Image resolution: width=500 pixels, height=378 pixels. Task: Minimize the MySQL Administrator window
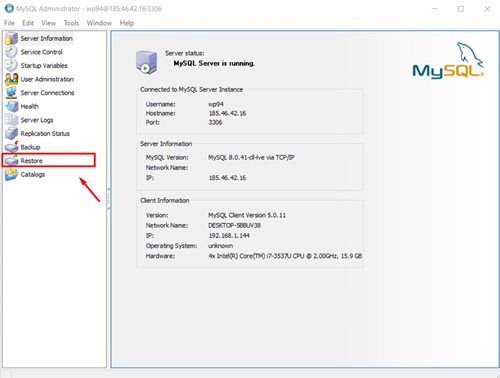(x=434, y=9)
